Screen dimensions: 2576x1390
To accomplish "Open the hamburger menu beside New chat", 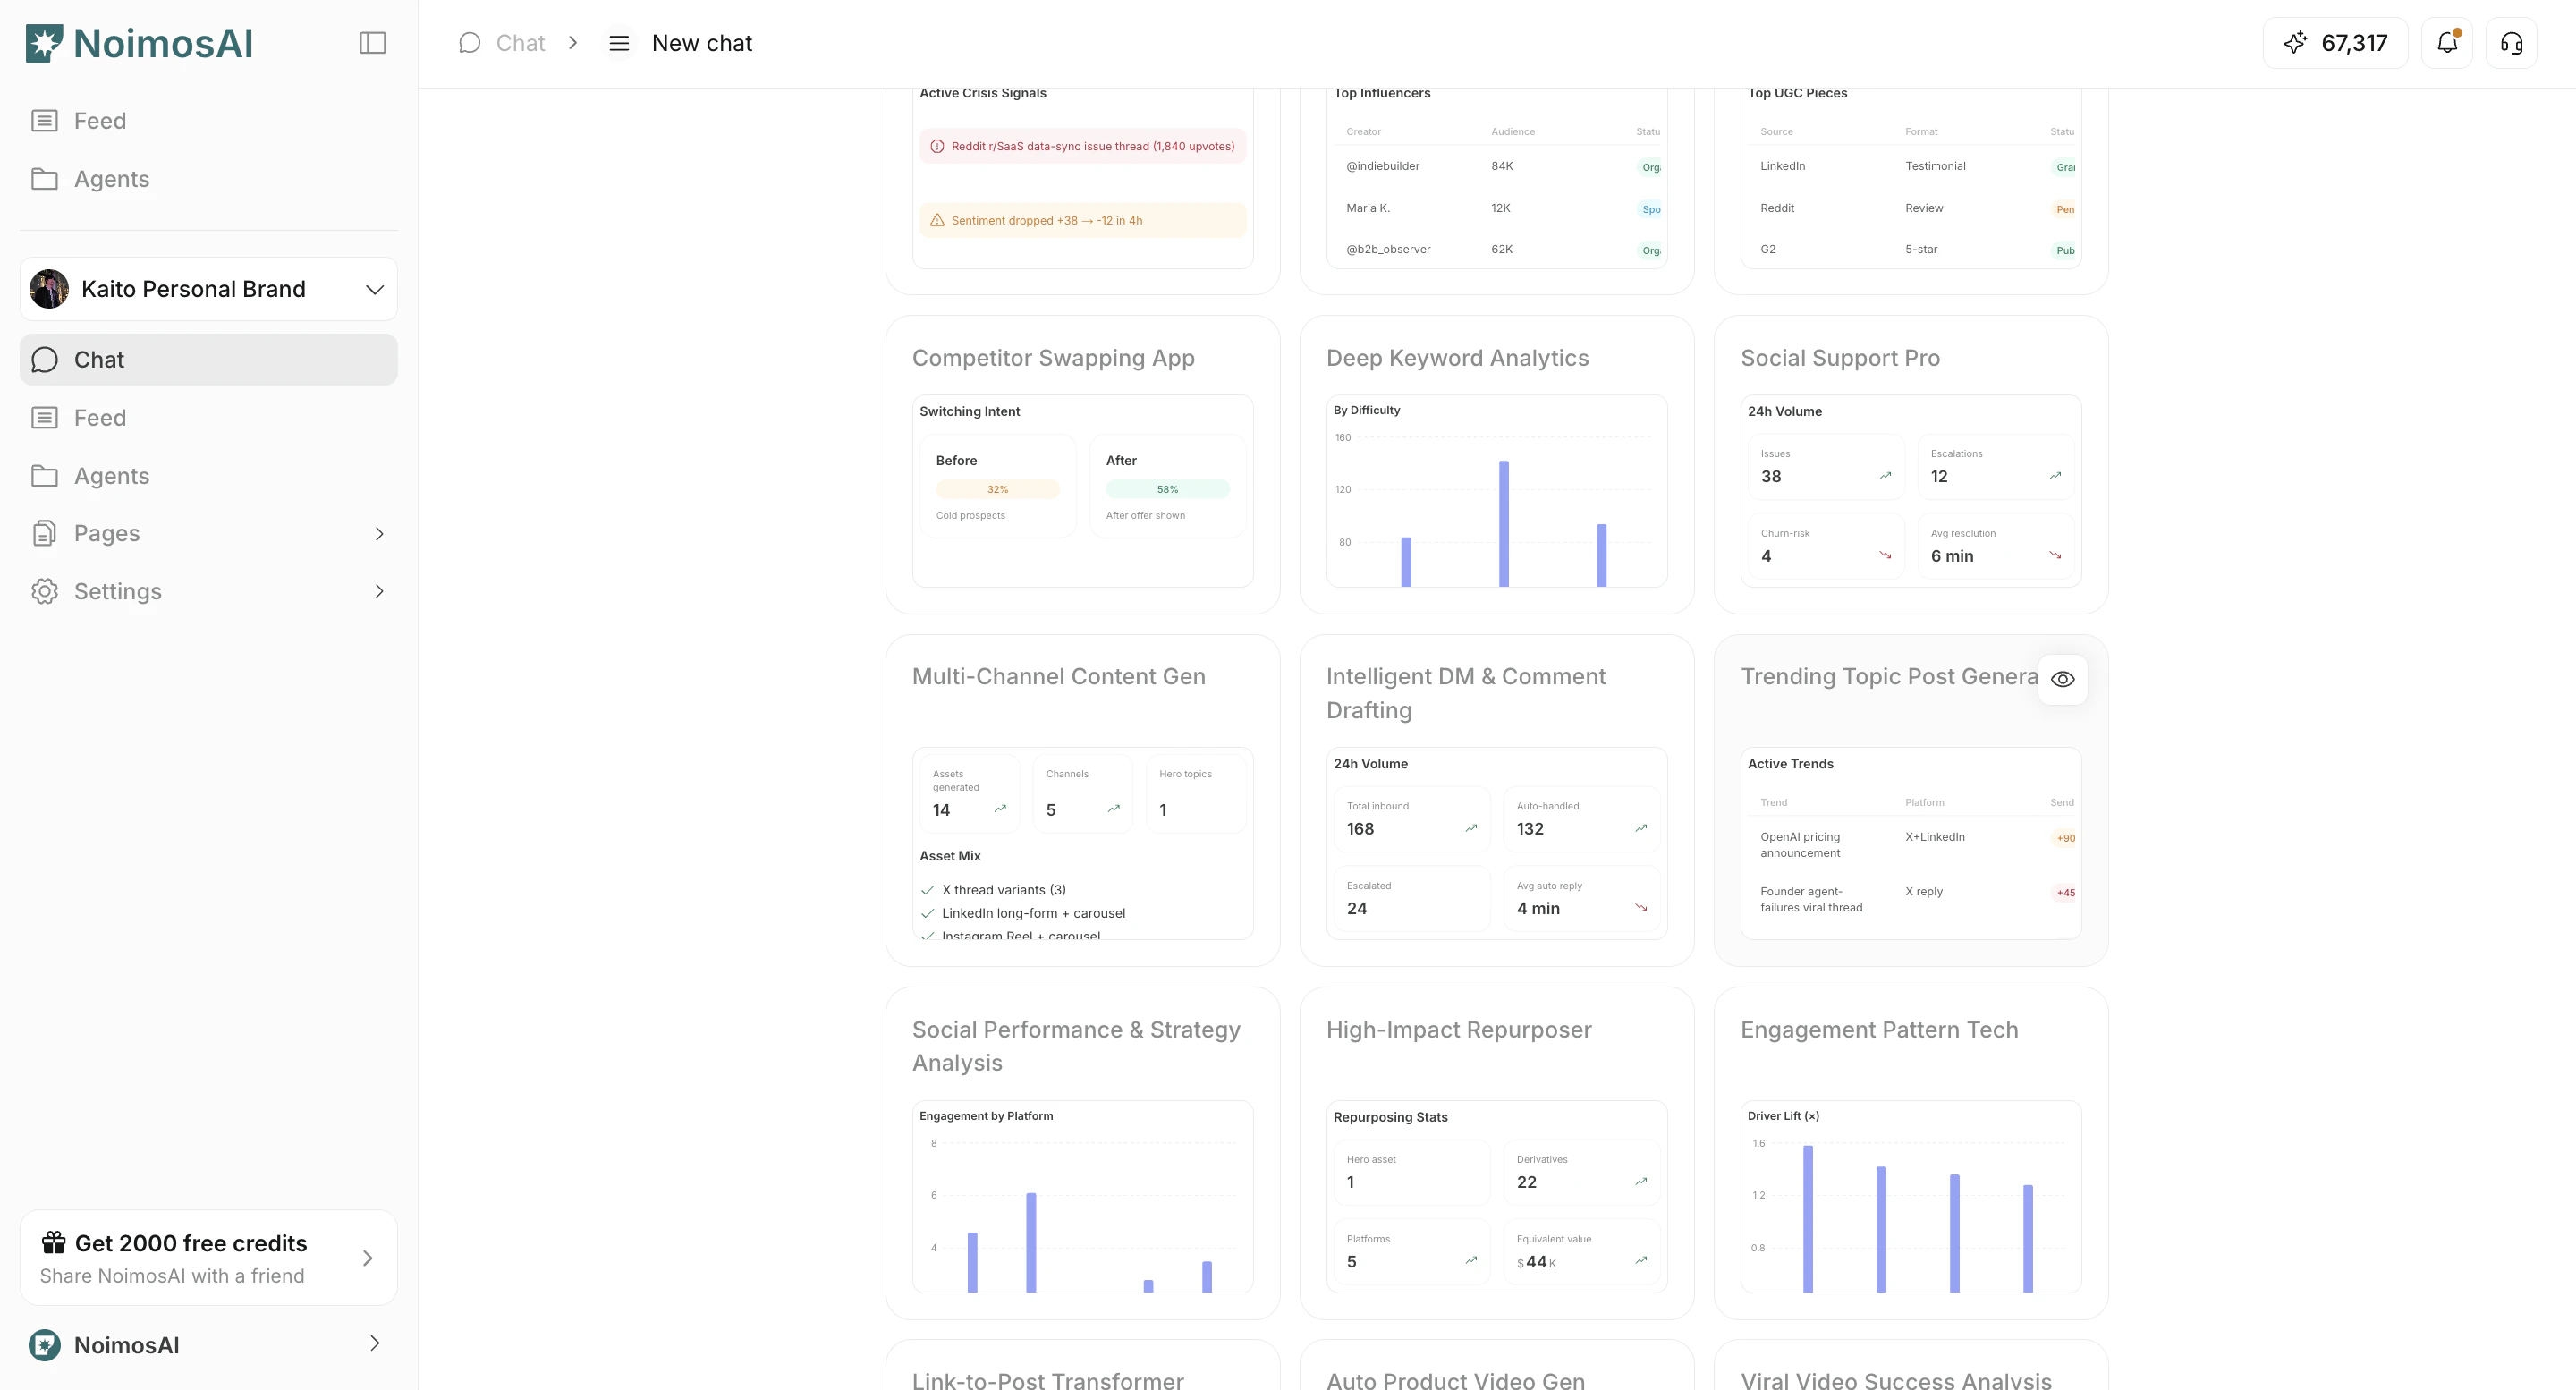I will point(619,43).
